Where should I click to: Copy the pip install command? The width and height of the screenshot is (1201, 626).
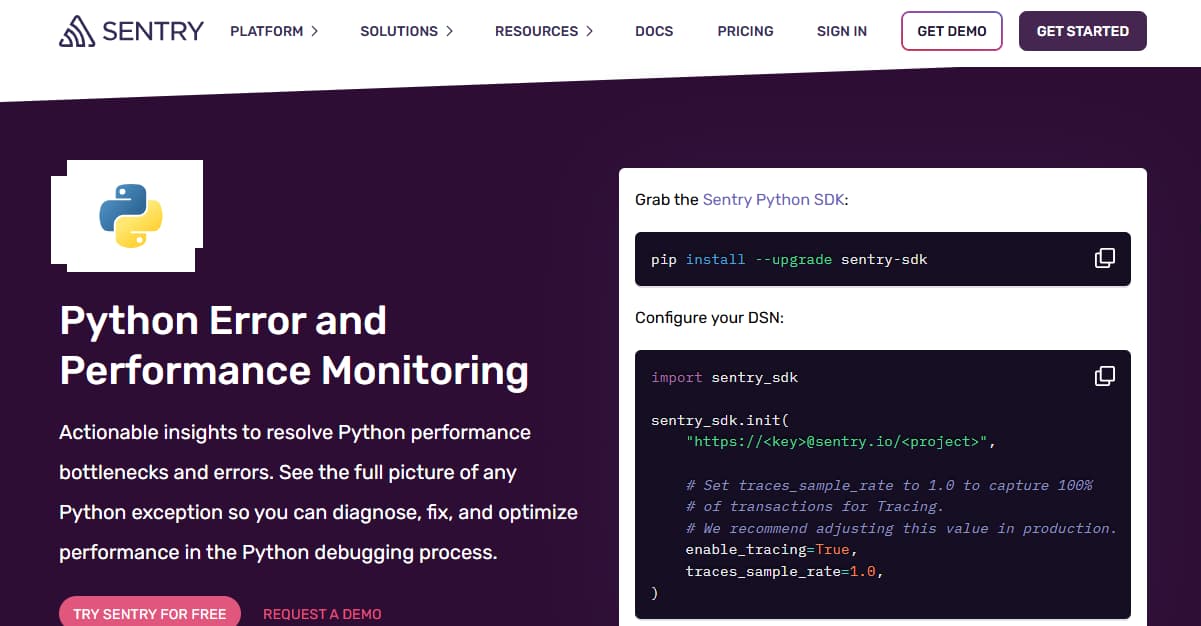[1104, 257]
